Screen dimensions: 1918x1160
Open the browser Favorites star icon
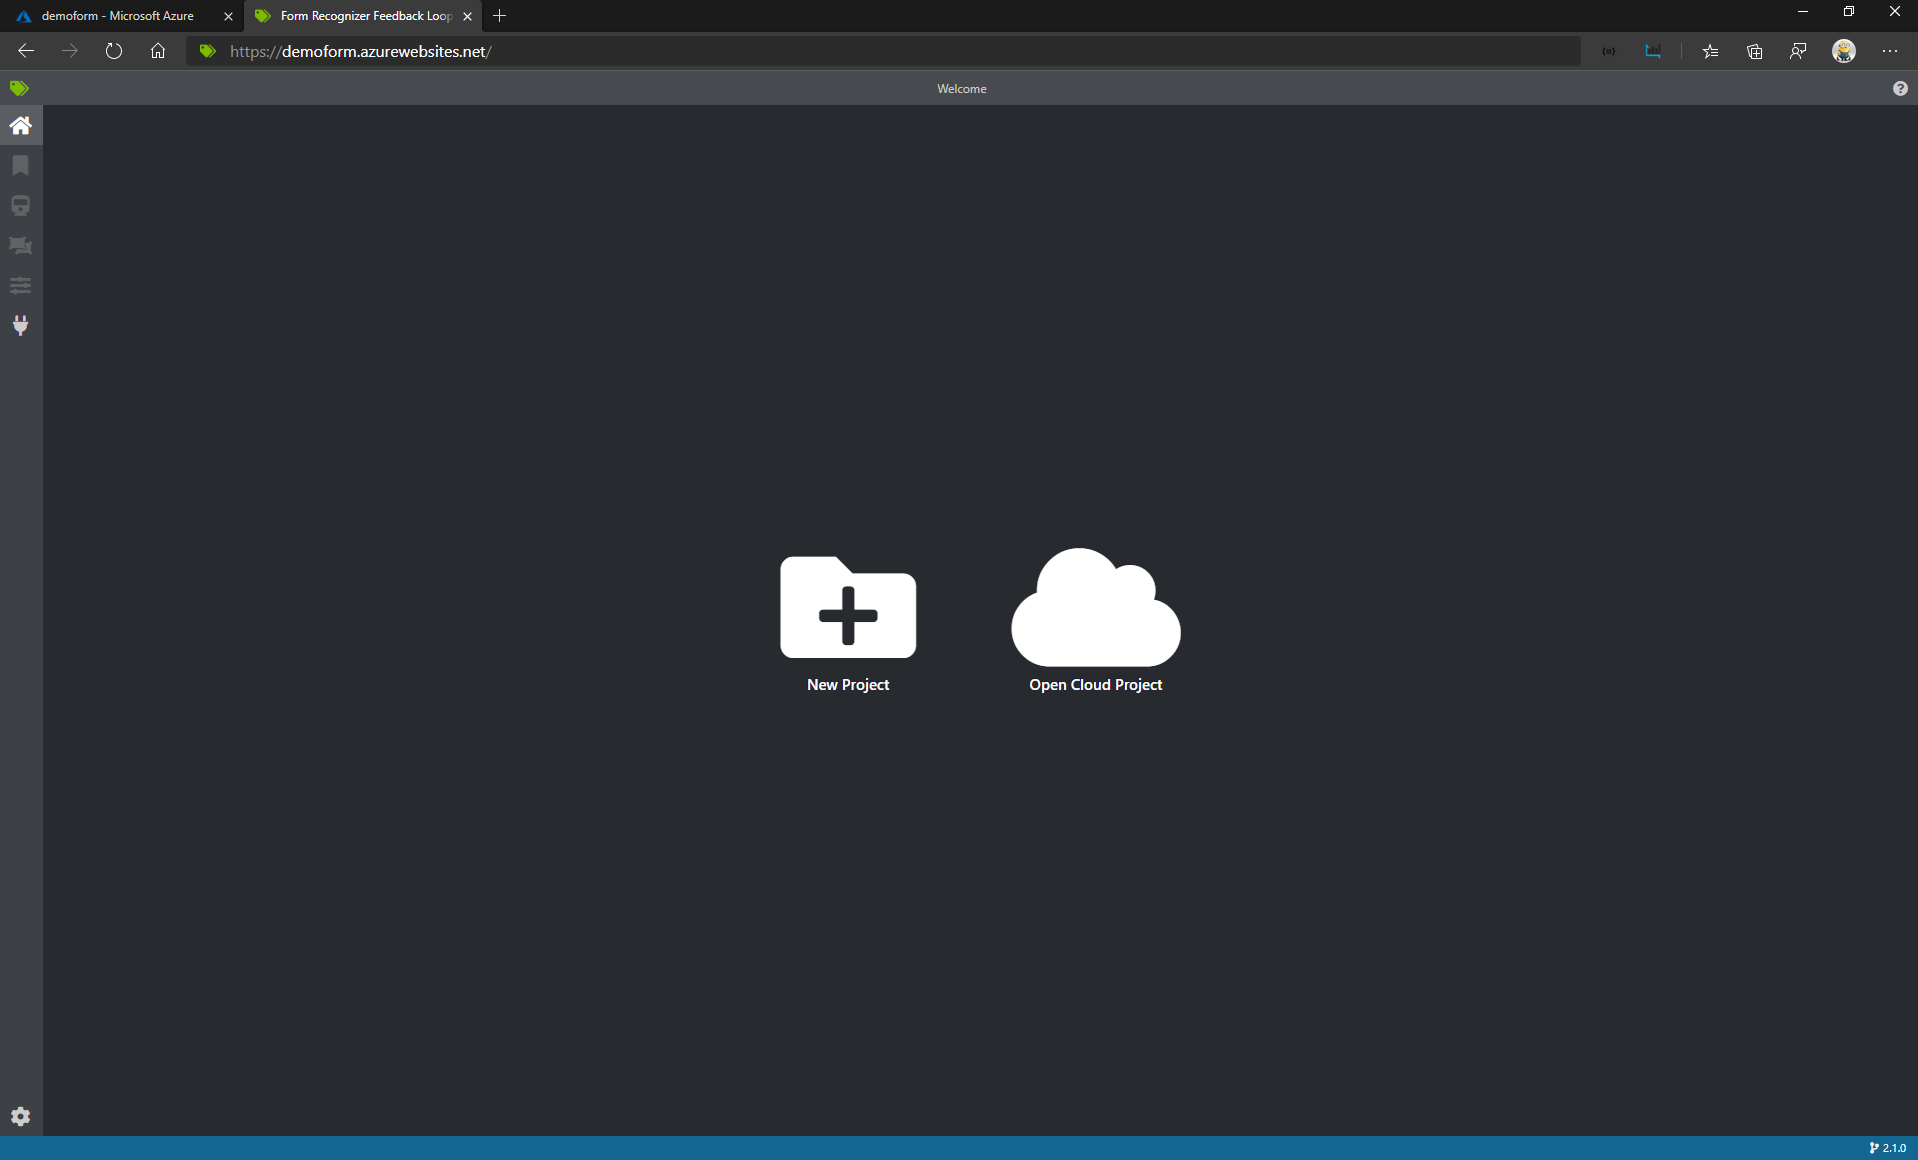coord(1710,51)
